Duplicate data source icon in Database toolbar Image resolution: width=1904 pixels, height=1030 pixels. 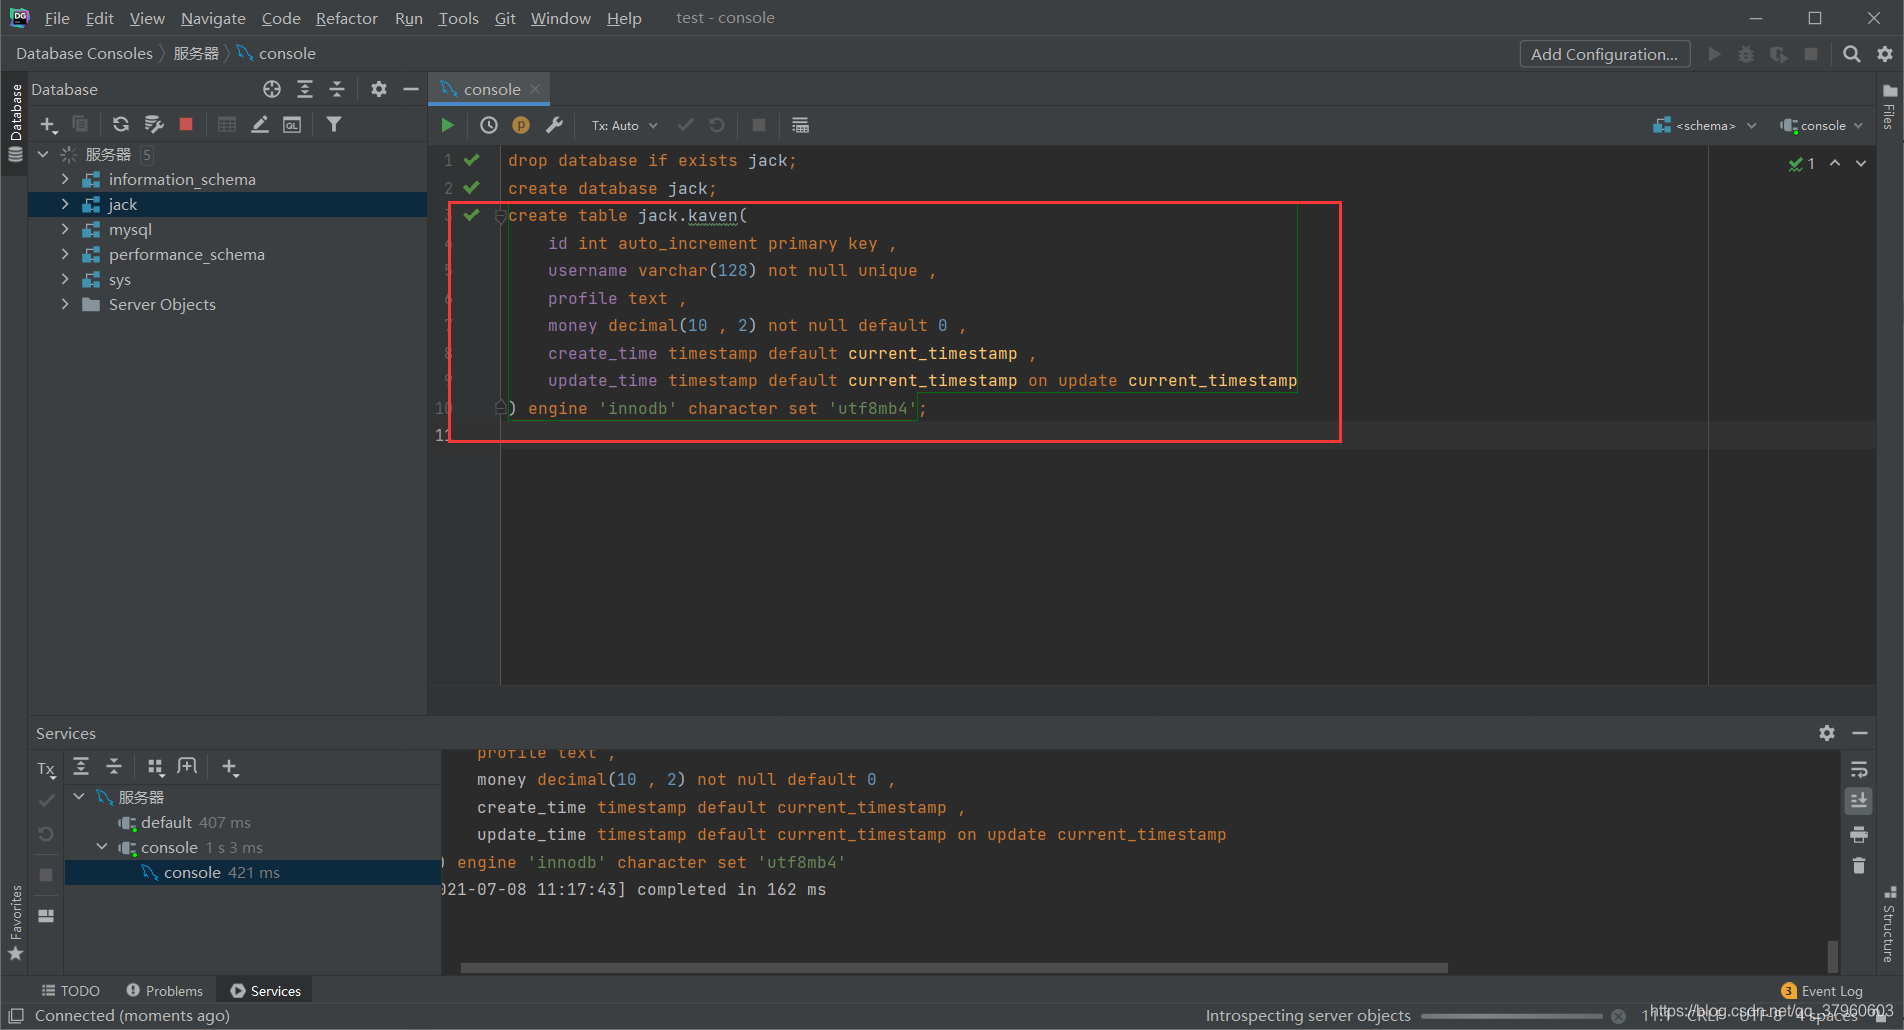click(80, 124)
